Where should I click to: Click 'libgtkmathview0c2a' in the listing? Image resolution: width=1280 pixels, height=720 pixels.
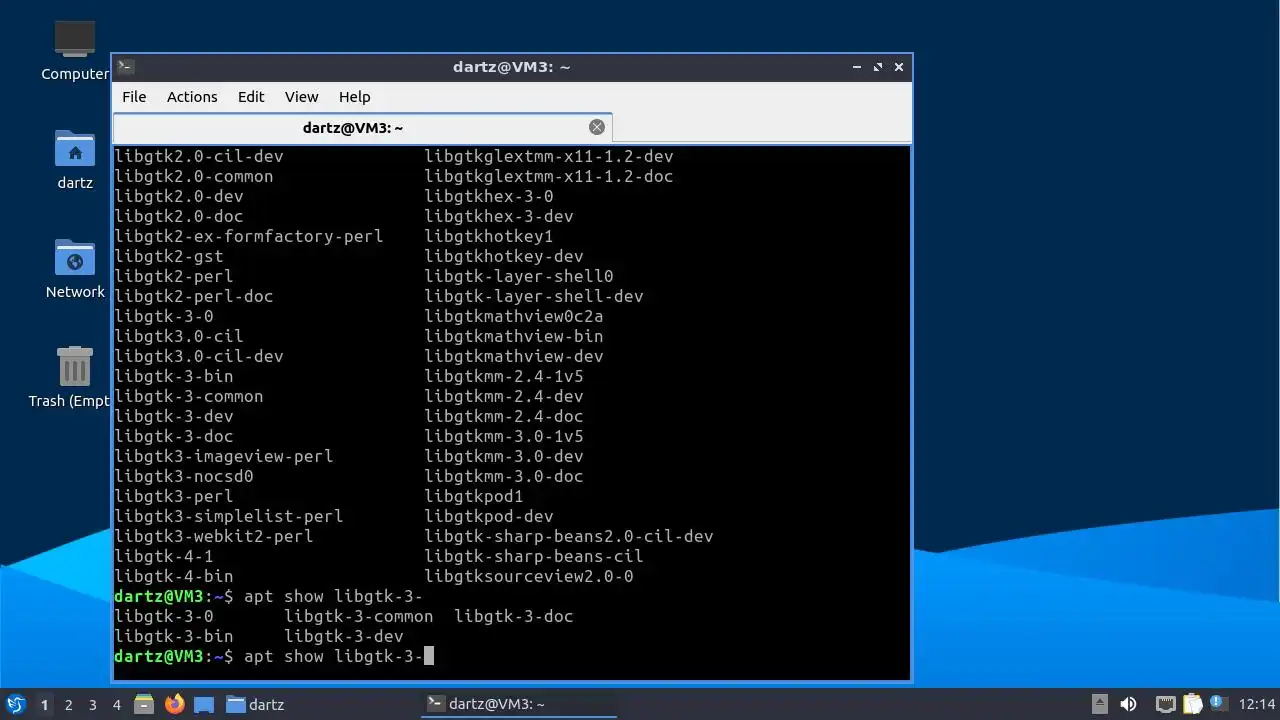[x=514, y=316]
